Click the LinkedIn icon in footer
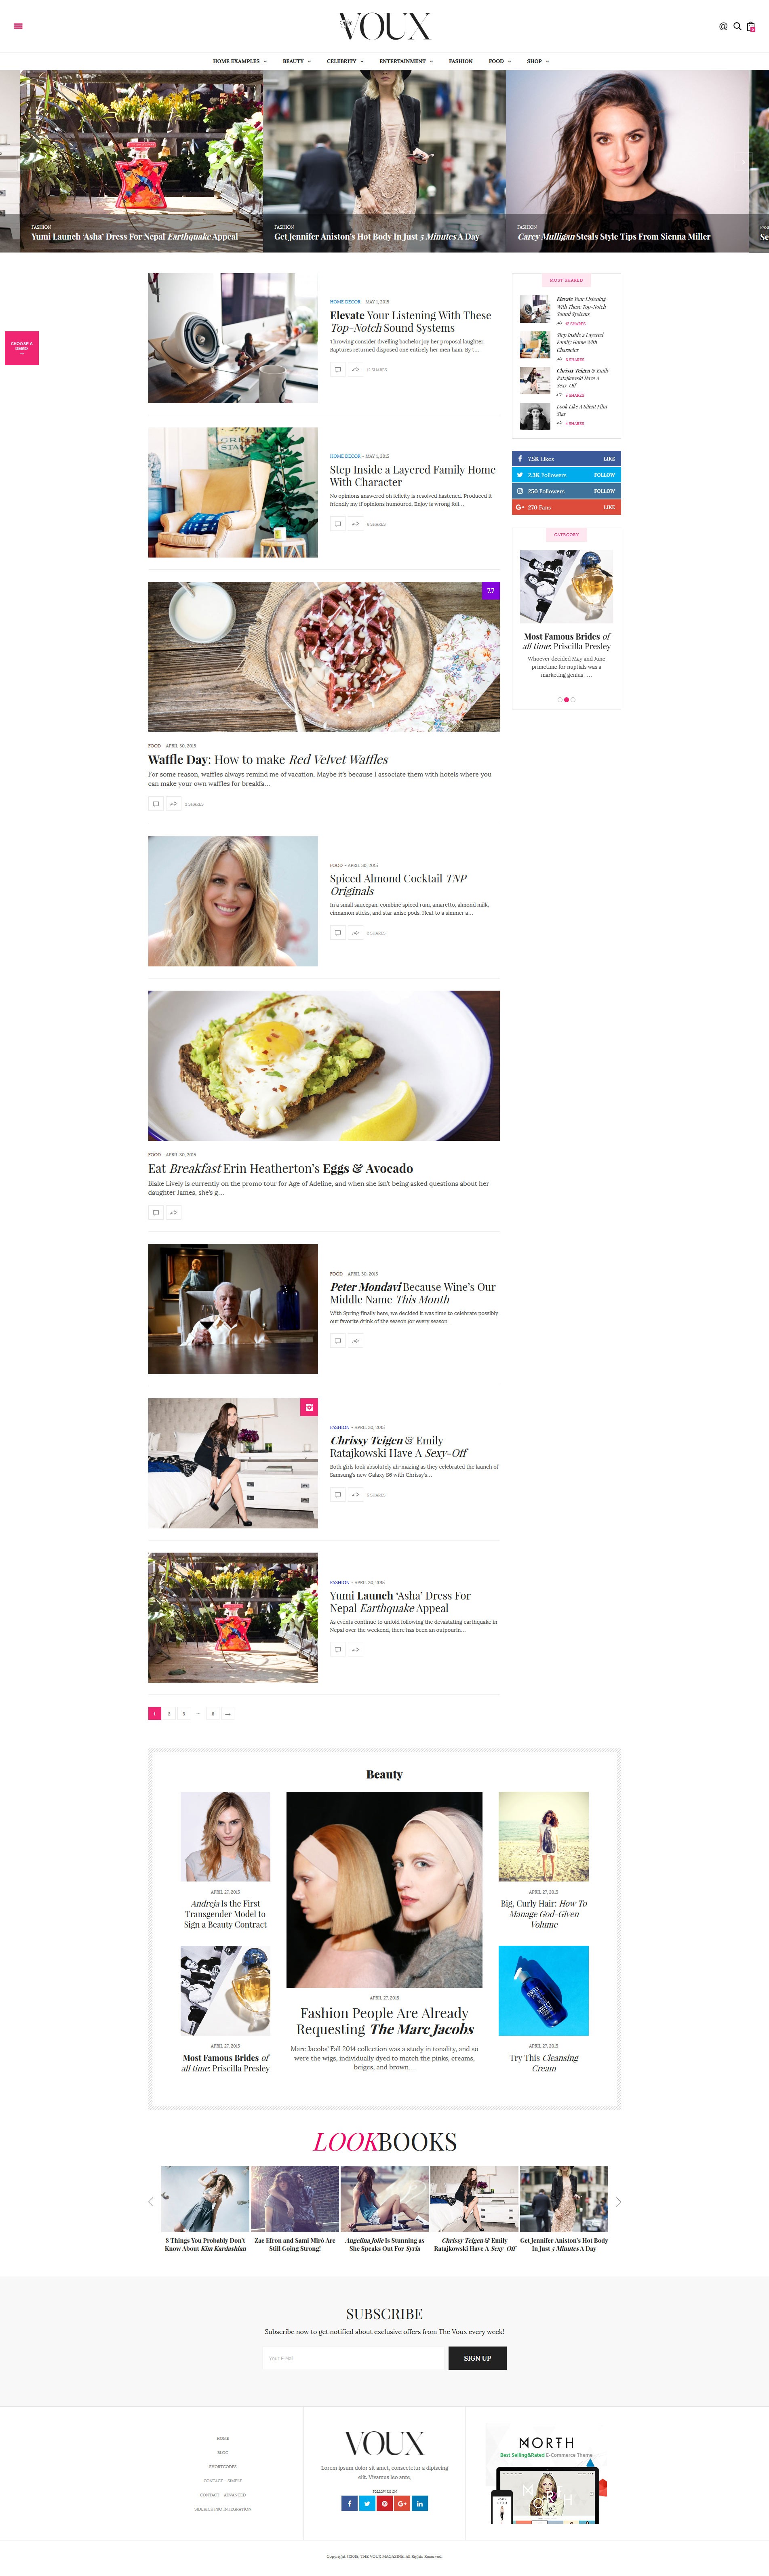Image resolution: width=769 pixels, height=2576 pixels. tap(420, 2503)
